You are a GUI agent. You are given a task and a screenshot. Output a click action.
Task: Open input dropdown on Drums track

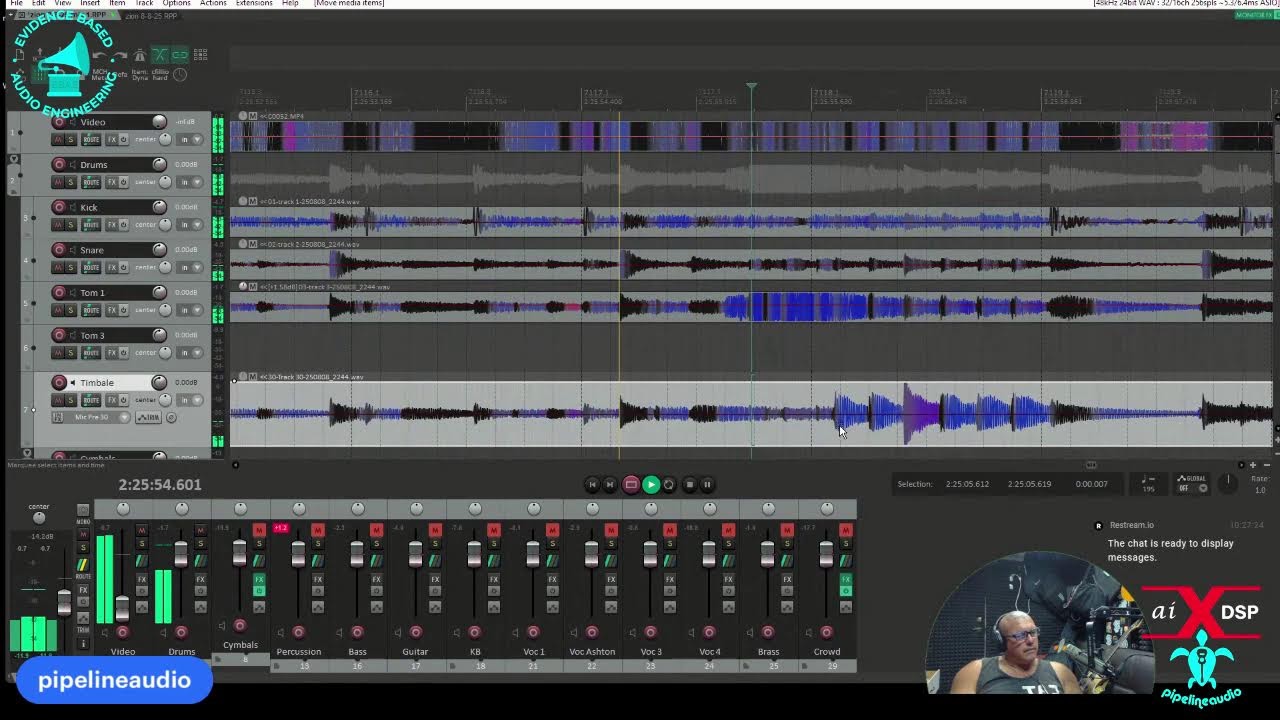pyautogui.click(x=190, y=182)
